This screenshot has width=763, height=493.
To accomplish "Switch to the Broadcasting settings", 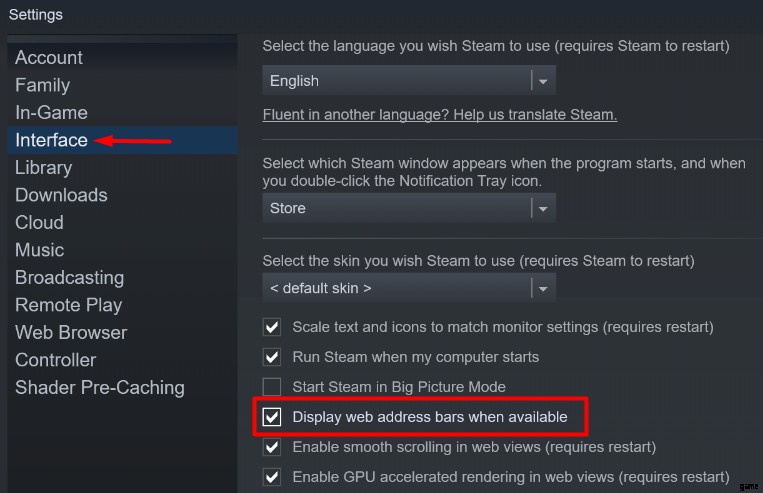I will pyautogui.click(x=69, y=278).
